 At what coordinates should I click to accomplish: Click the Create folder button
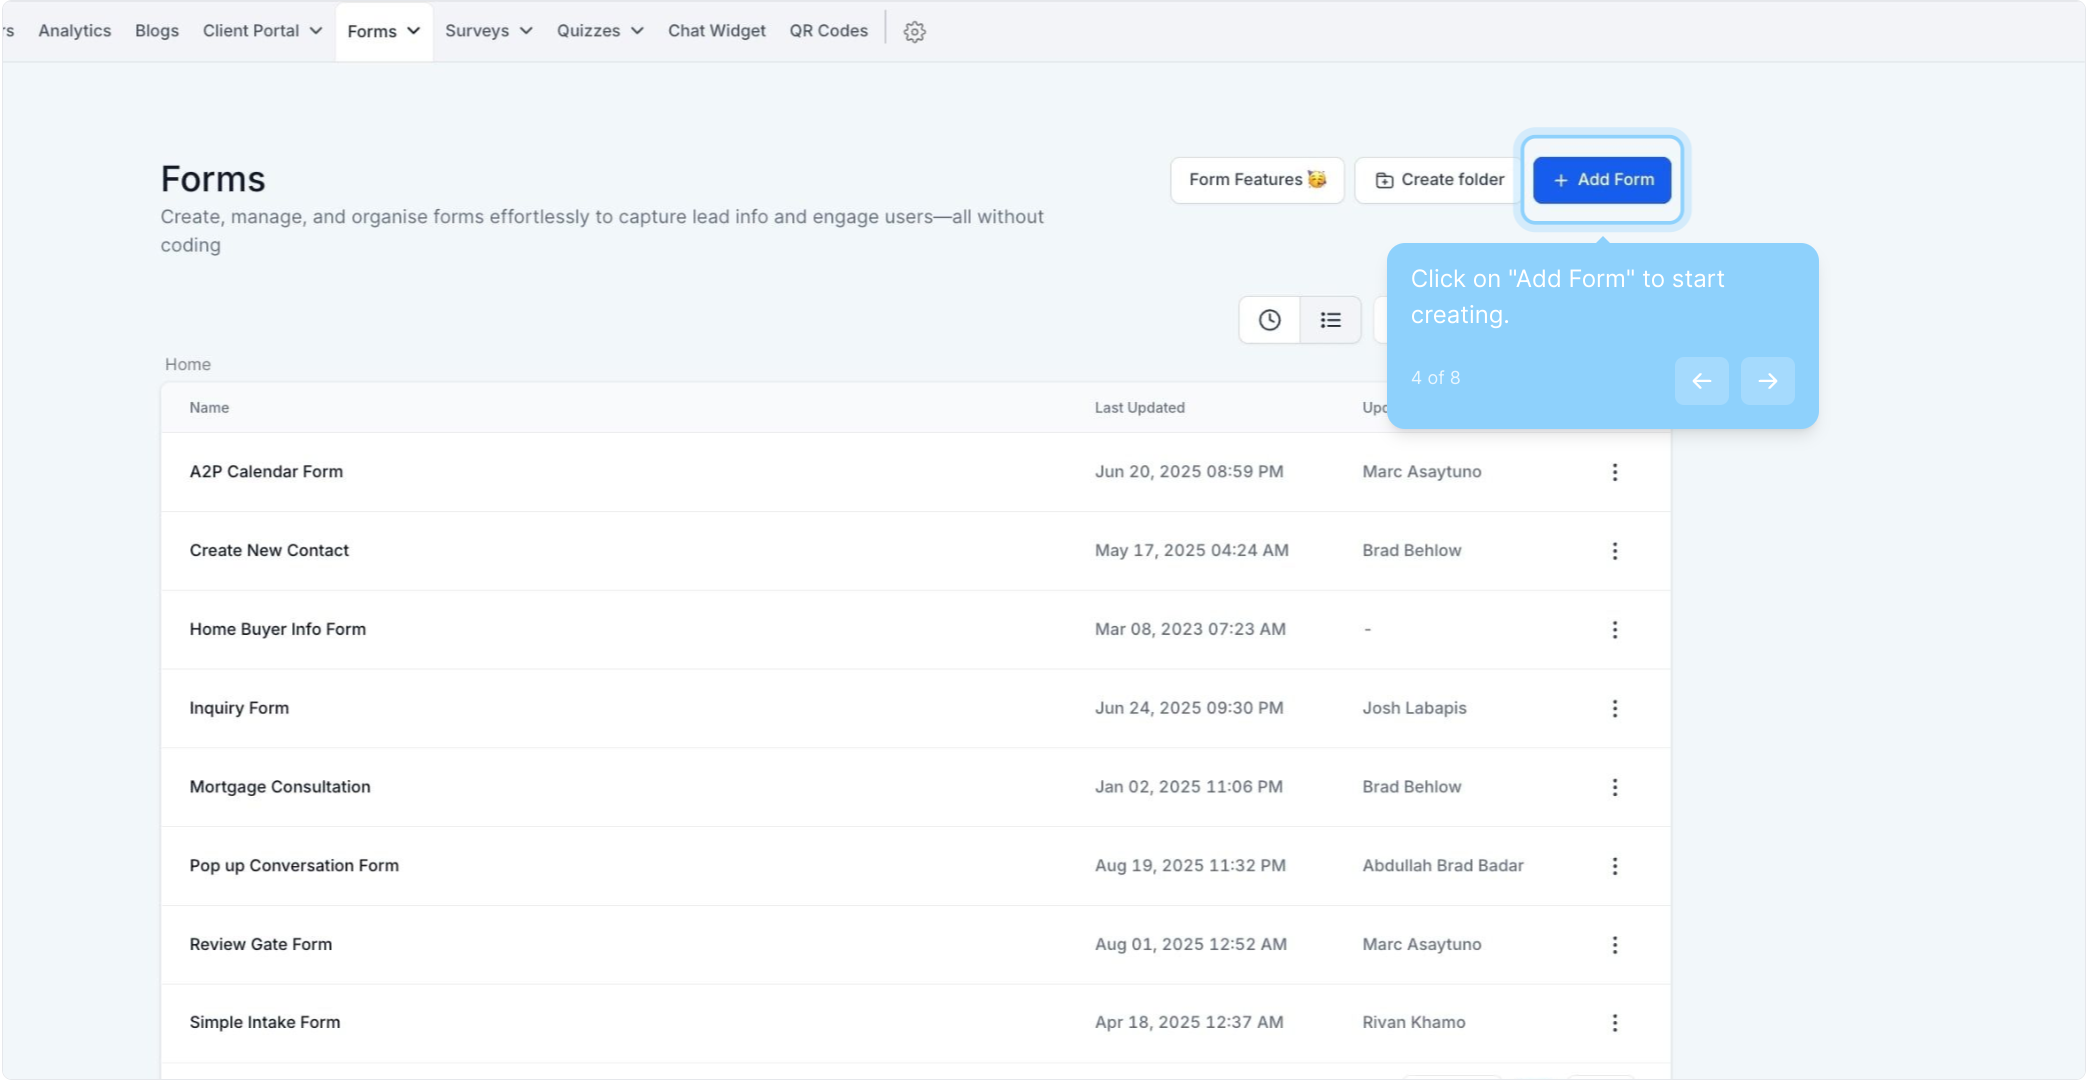pyautogui.click(x=1439, y=180)
